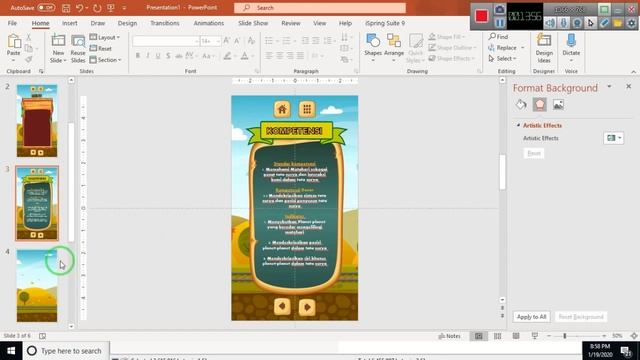Toggle Italic formatting
The image size is (640, 360).
click(148, 56)
